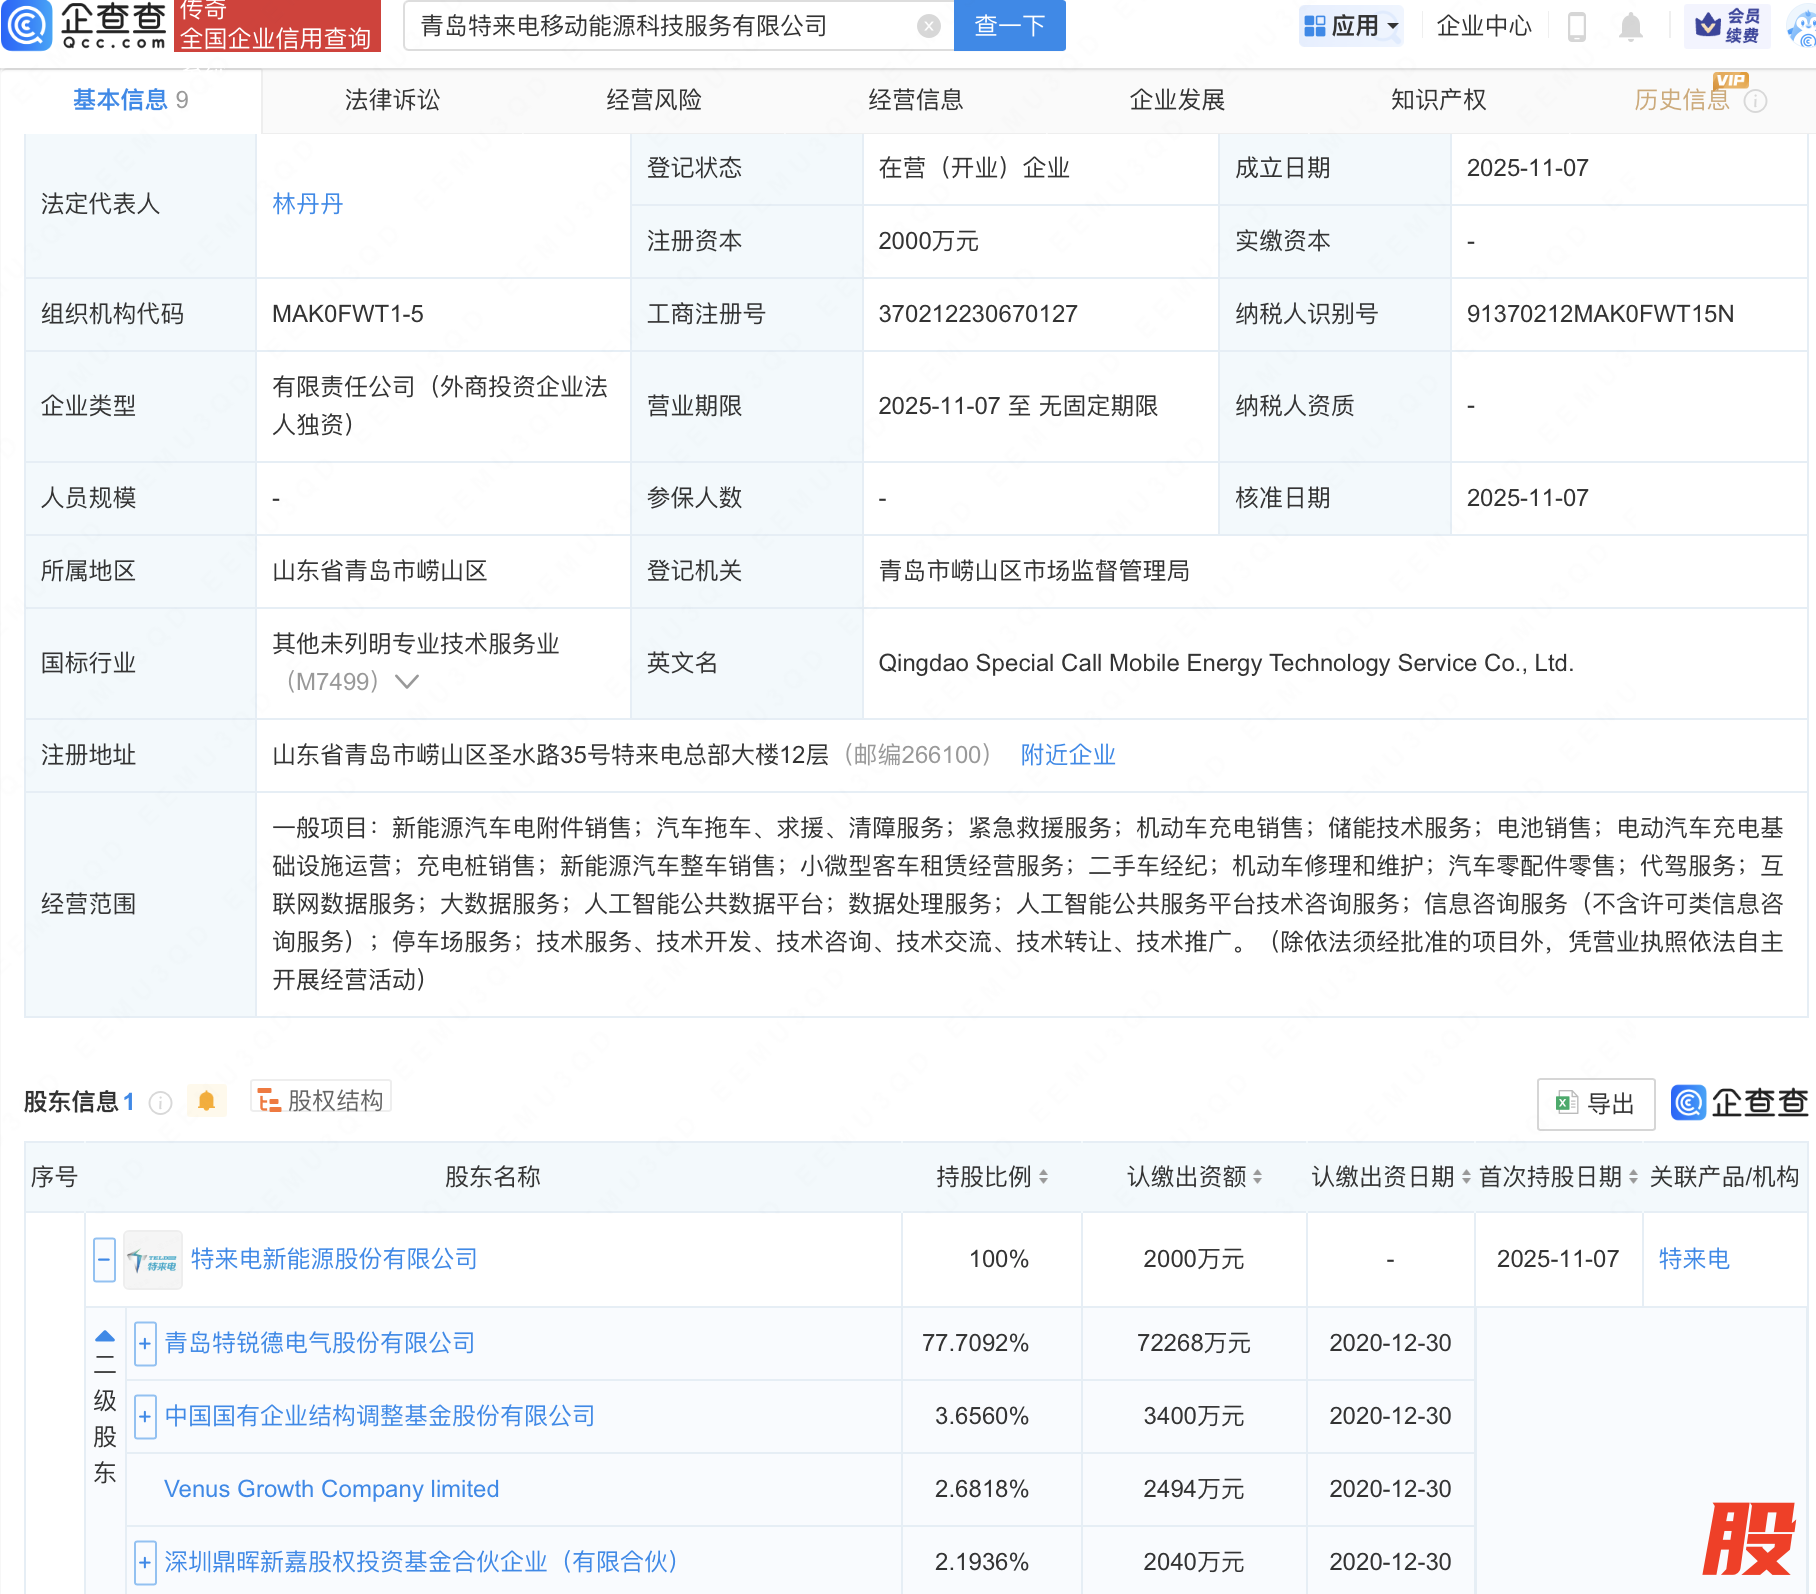Click the 查一下 search button
The height and width of the screenshot is (1594, 1816).
(1009, 26)
